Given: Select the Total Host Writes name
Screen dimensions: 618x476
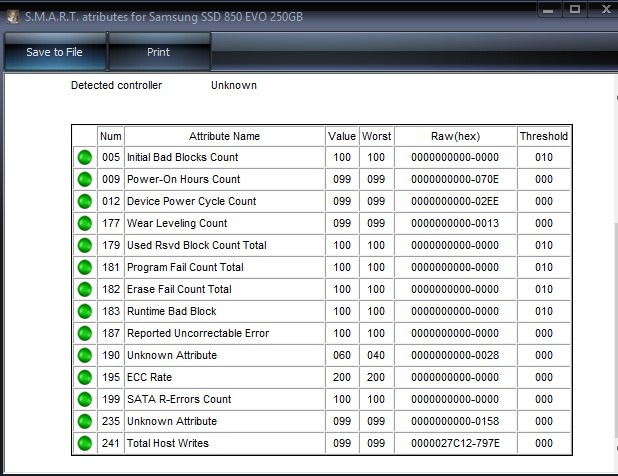Looking at the screenshot, I should click(168, 443).
